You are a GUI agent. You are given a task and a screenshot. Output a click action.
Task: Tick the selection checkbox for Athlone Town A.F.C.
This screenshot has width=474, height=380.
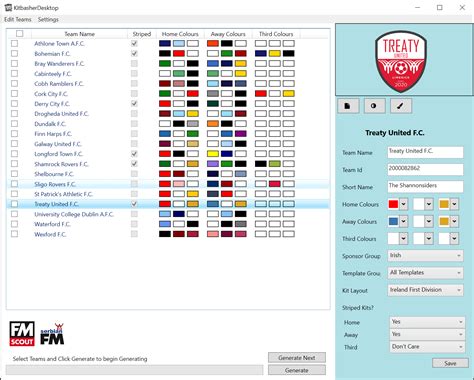14,43
